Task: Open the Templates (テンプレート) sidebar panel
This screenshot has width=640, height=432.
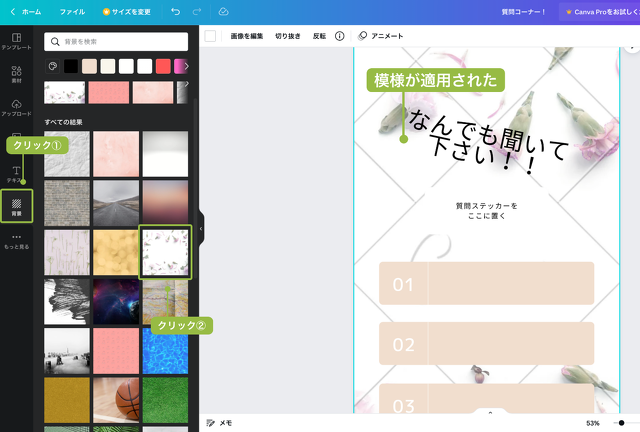Action: [x=16, y=41]
